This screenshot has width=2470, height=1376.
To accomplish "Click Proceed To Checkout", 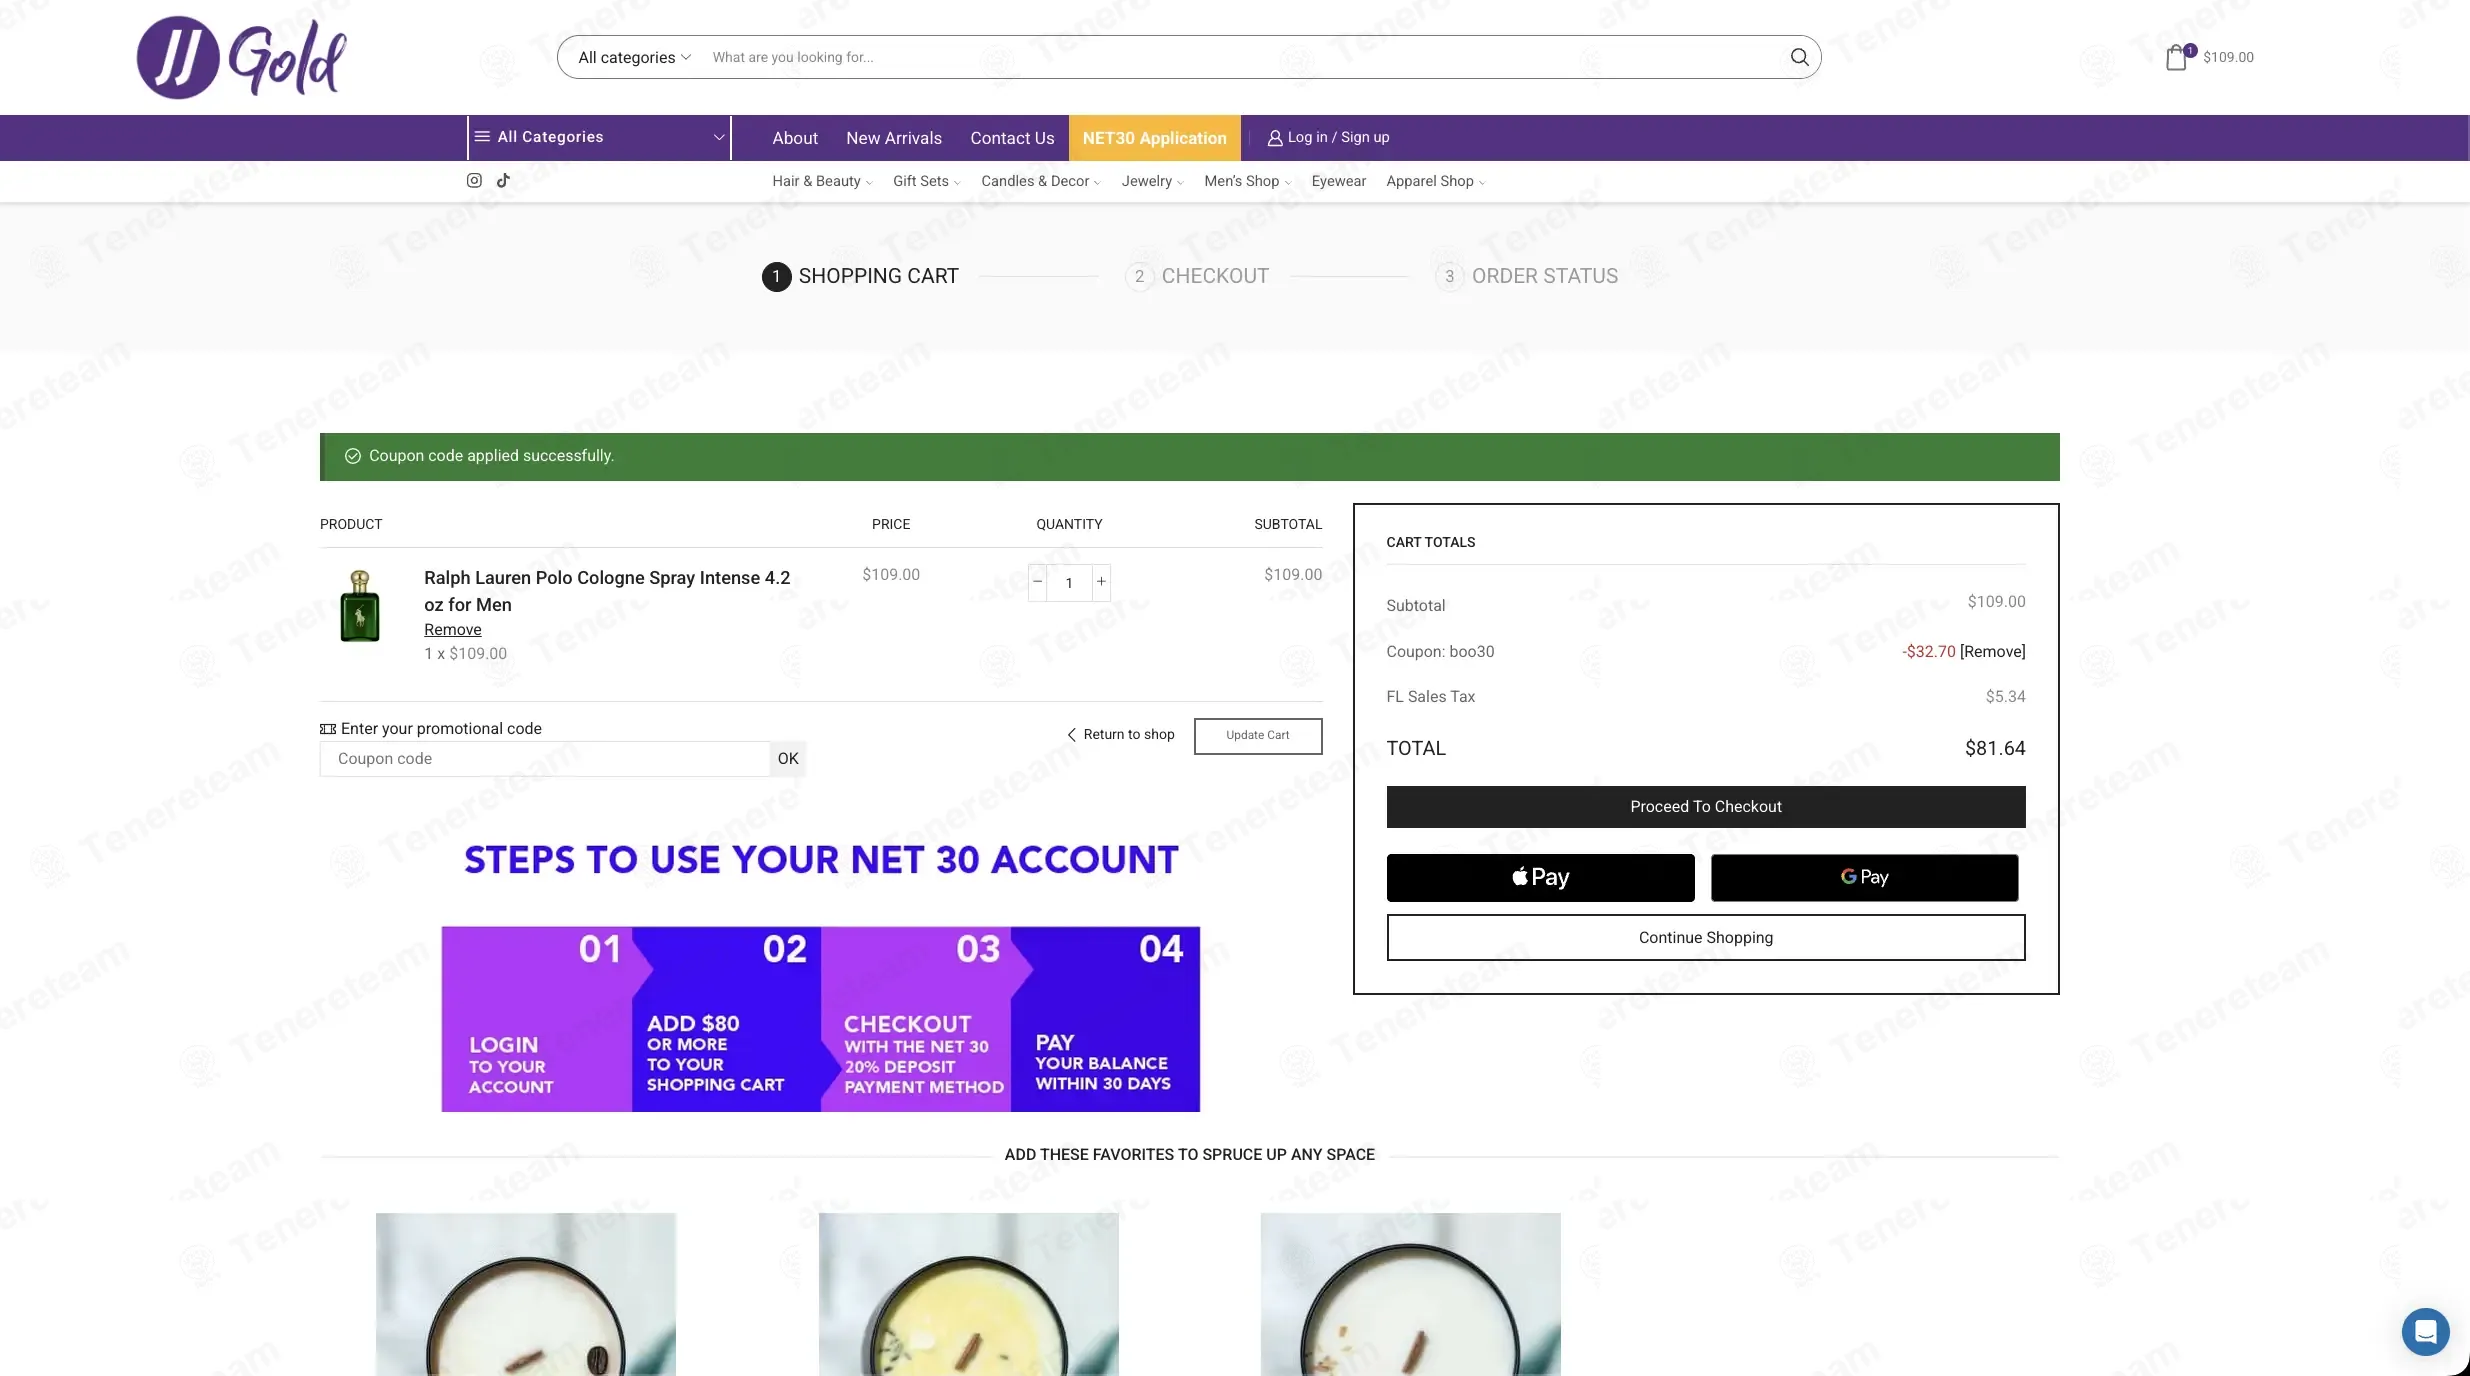I will pos(1706,807).
